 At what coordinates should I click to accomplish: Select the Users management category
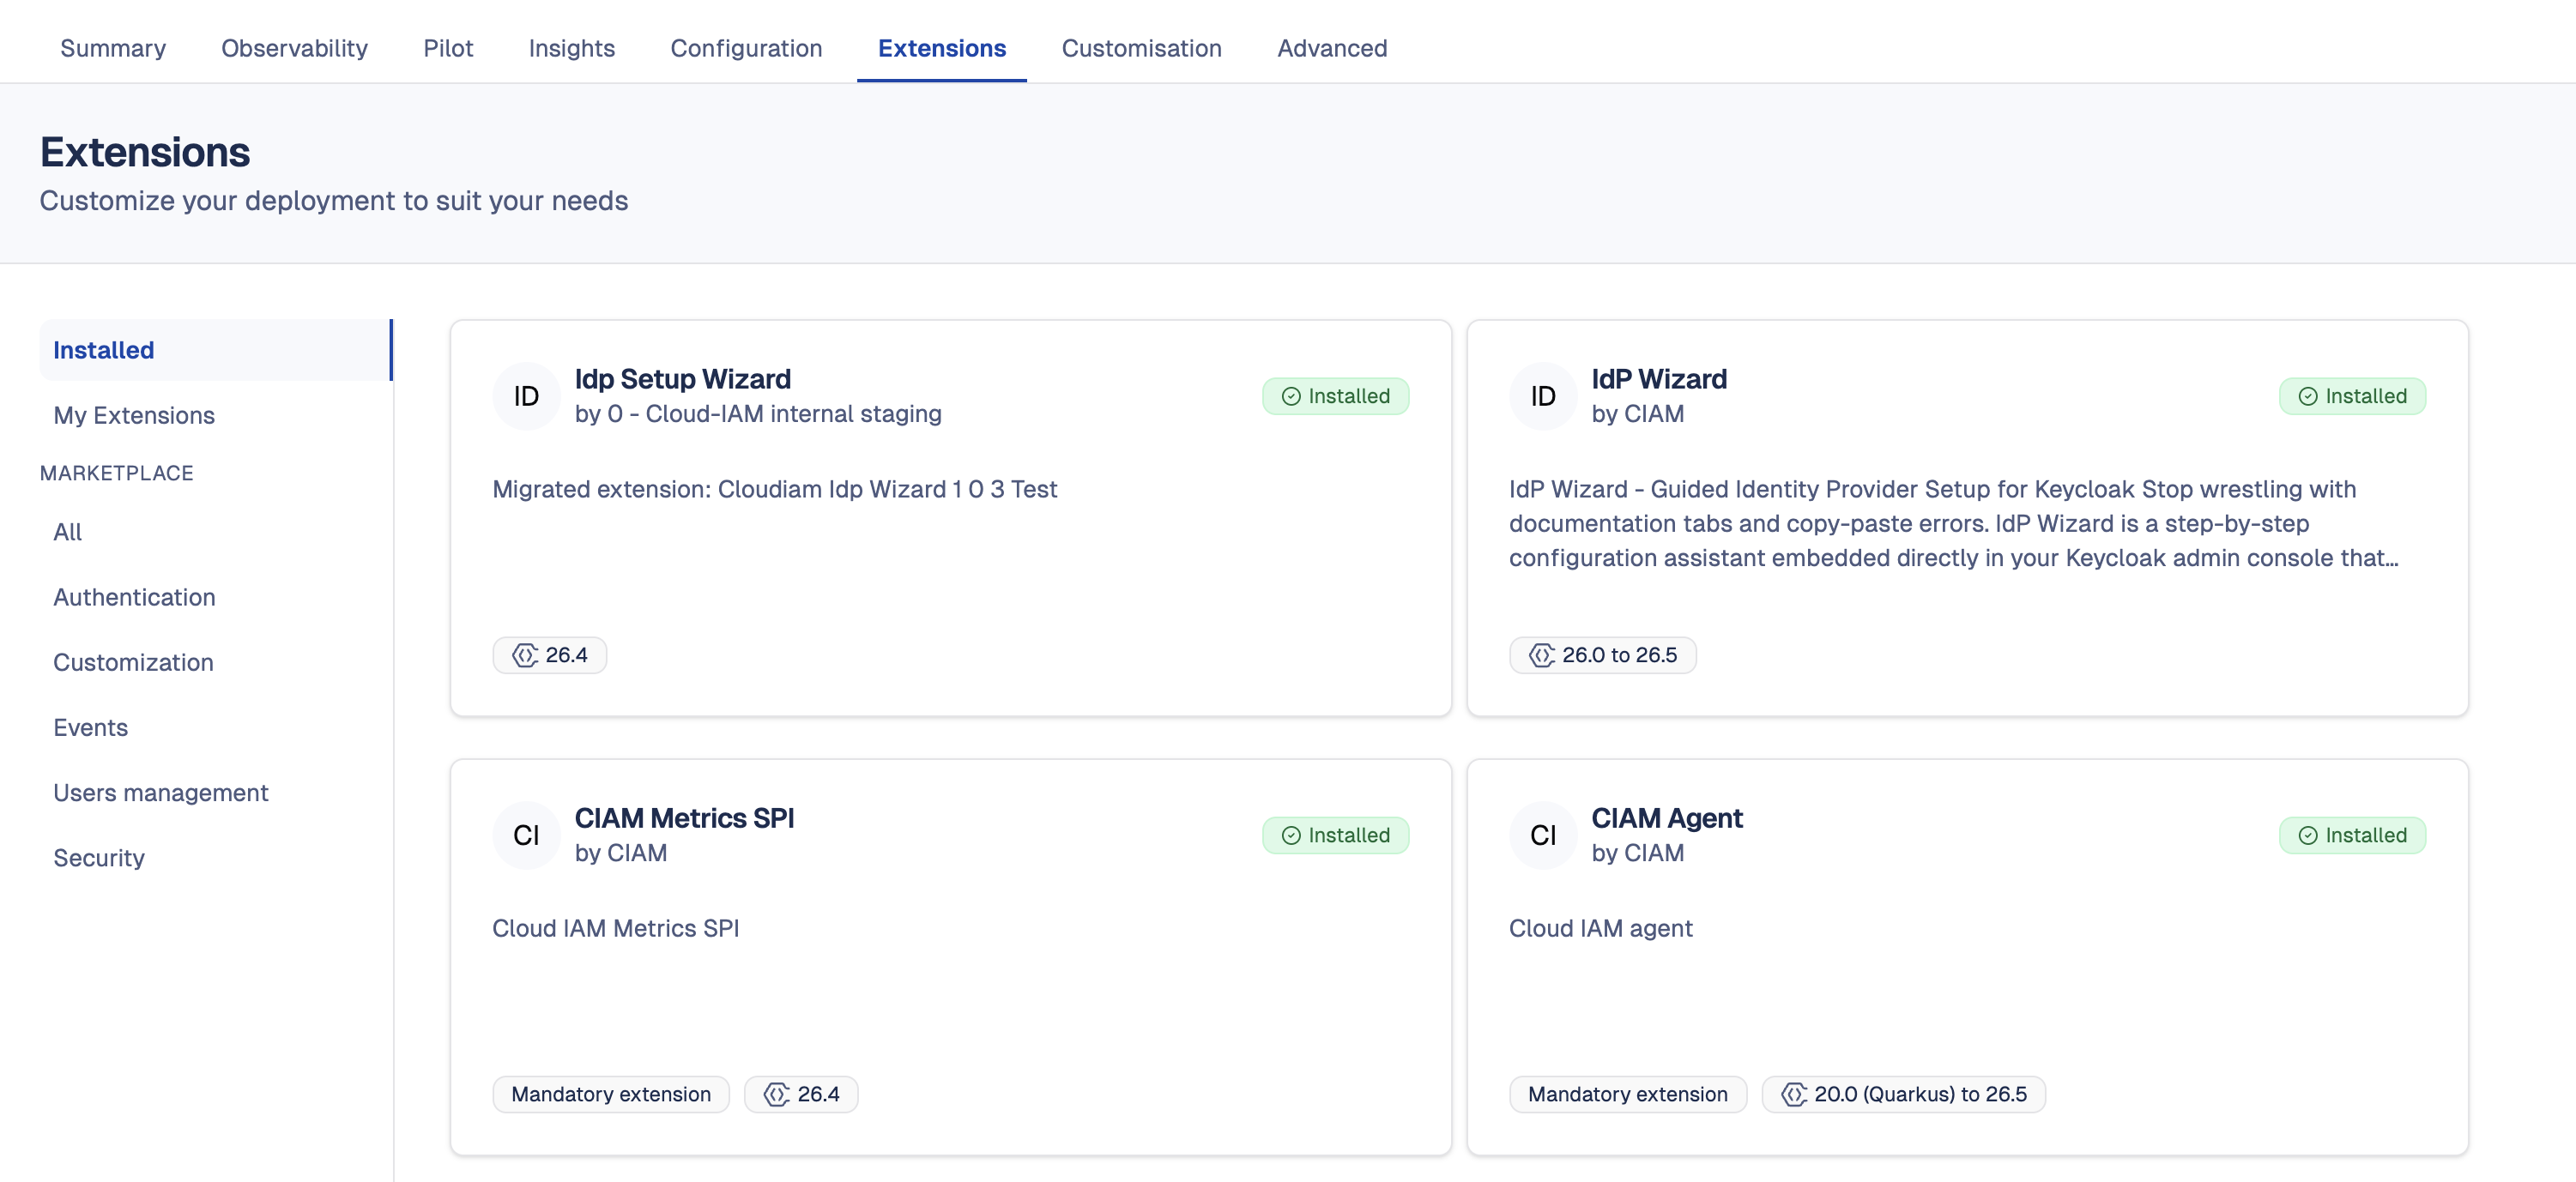tap(160, 792)
